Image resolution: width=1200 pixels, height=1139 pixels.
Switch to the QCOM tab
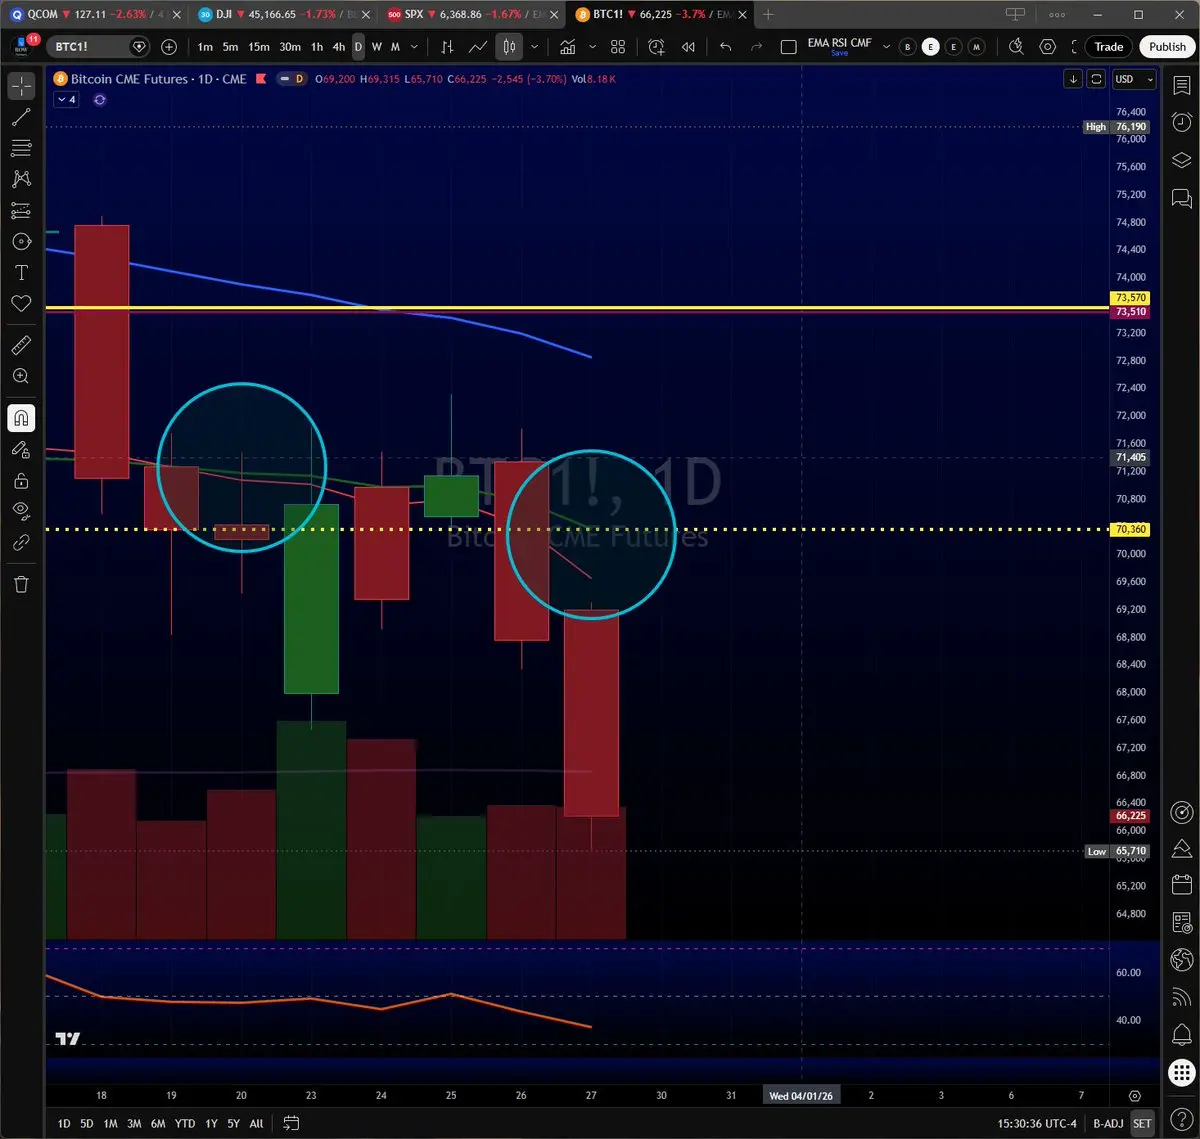[x=96, y=15]
